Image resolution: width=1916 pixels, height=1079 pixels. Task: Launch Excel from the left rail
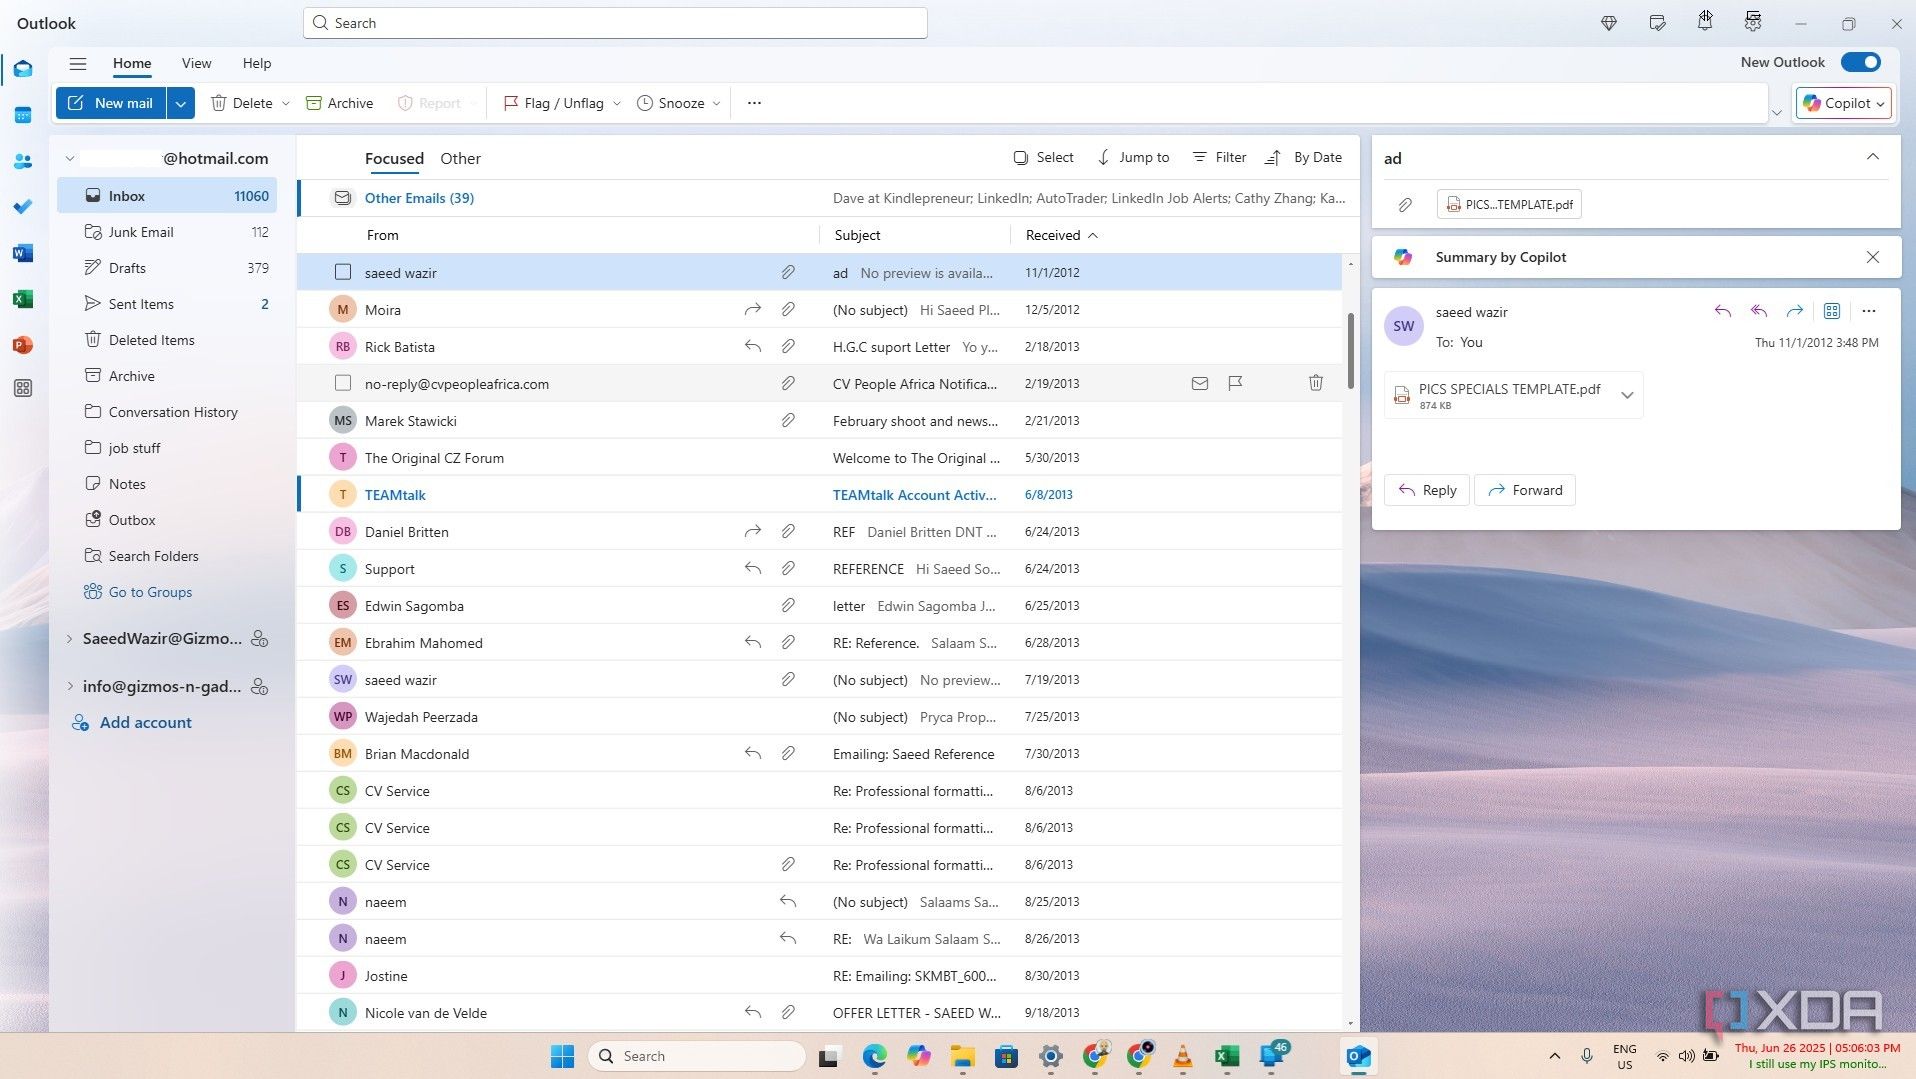23,299
